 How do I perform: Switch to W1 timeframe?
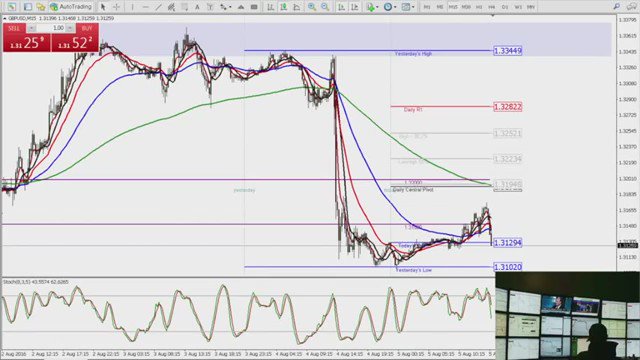[x=518, y=7]
